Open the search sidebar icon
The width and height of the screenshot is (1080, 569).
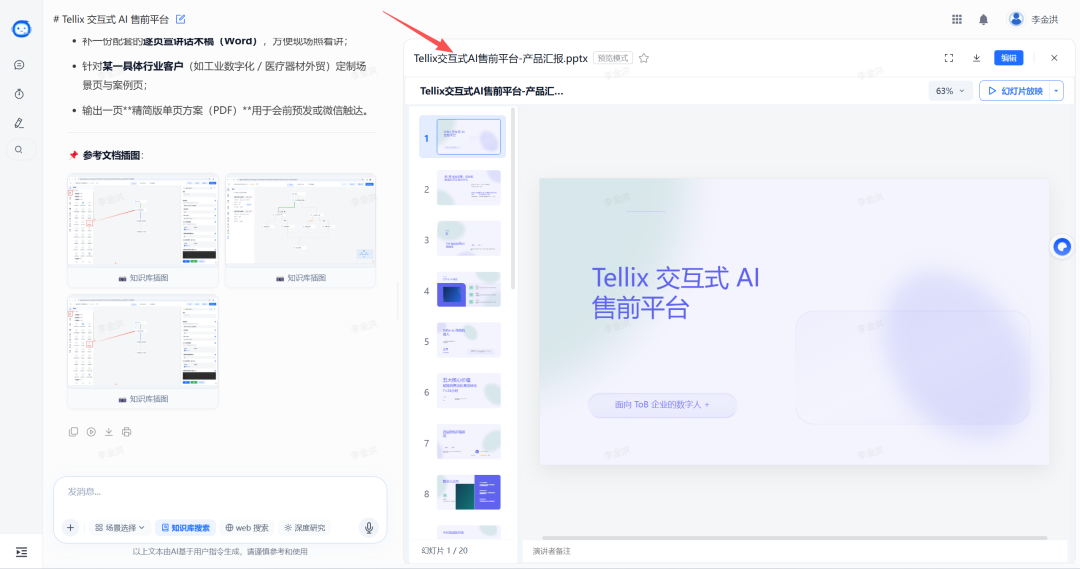(19, 149)
